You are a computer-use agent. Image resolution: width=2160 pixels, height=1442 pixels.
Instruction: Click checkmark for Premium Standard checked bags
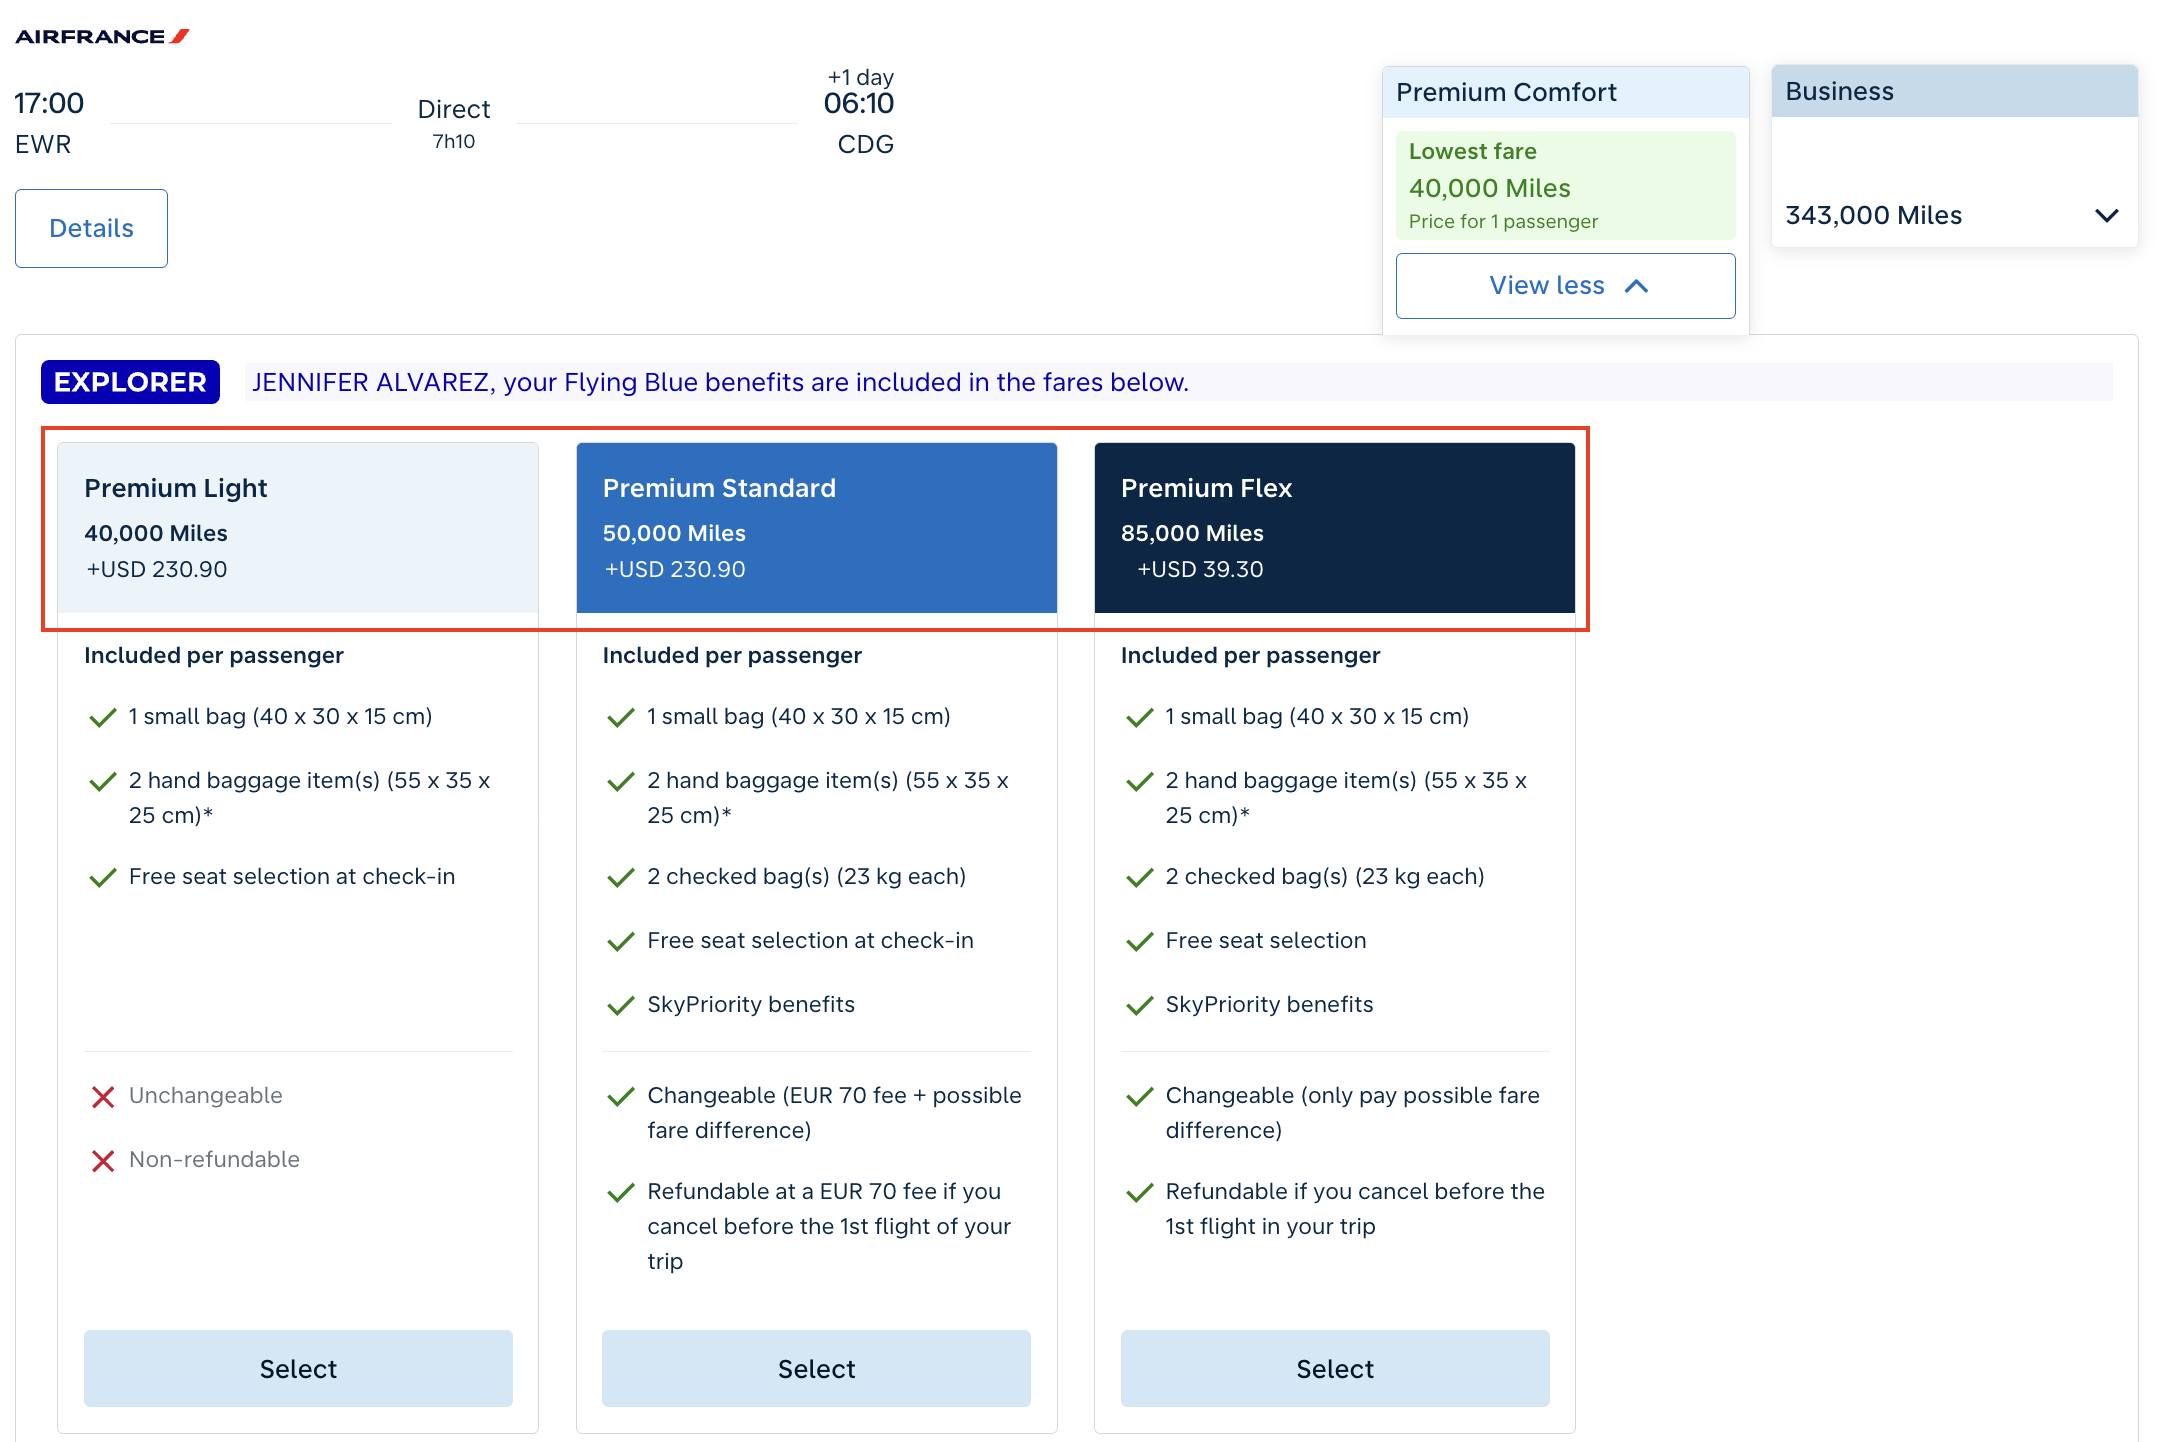(621, 878)
